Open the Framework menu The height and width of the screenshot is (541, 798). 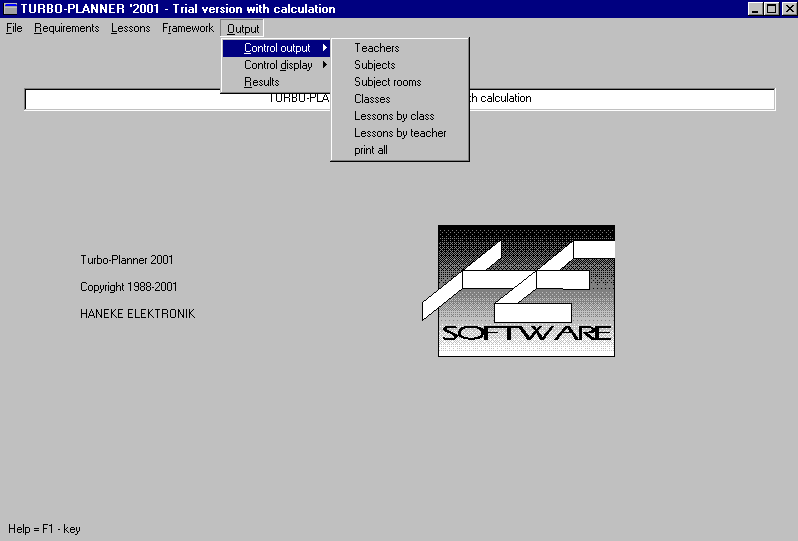coord(187,28)
